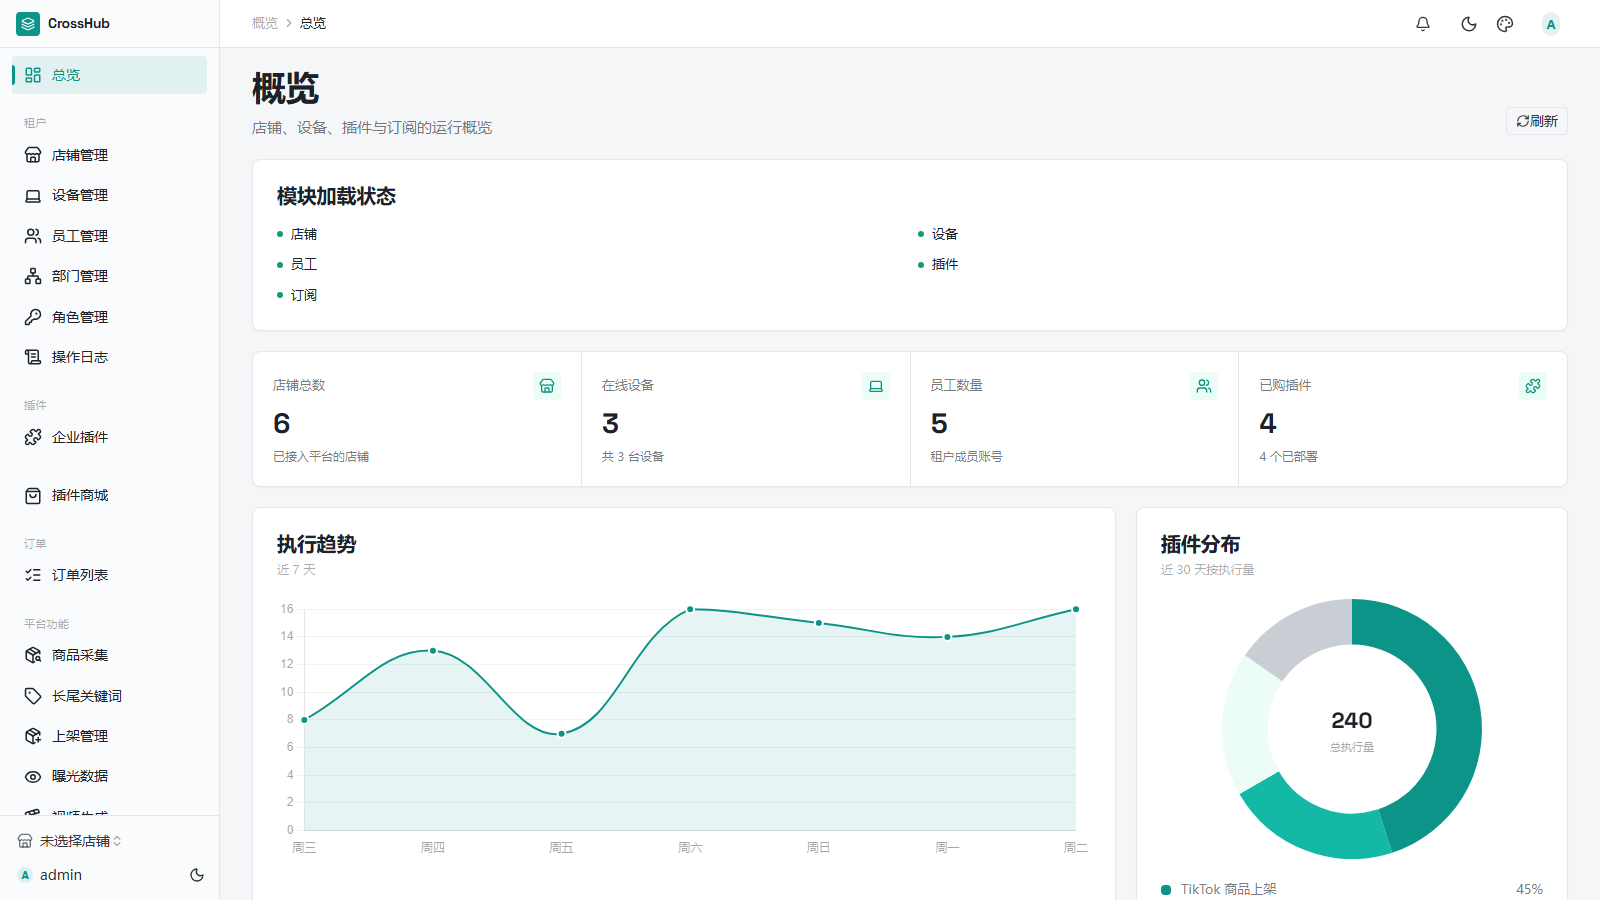Open 订单列表 menu item
Viewport: 1600px width, 900px height.
[110, 575]
